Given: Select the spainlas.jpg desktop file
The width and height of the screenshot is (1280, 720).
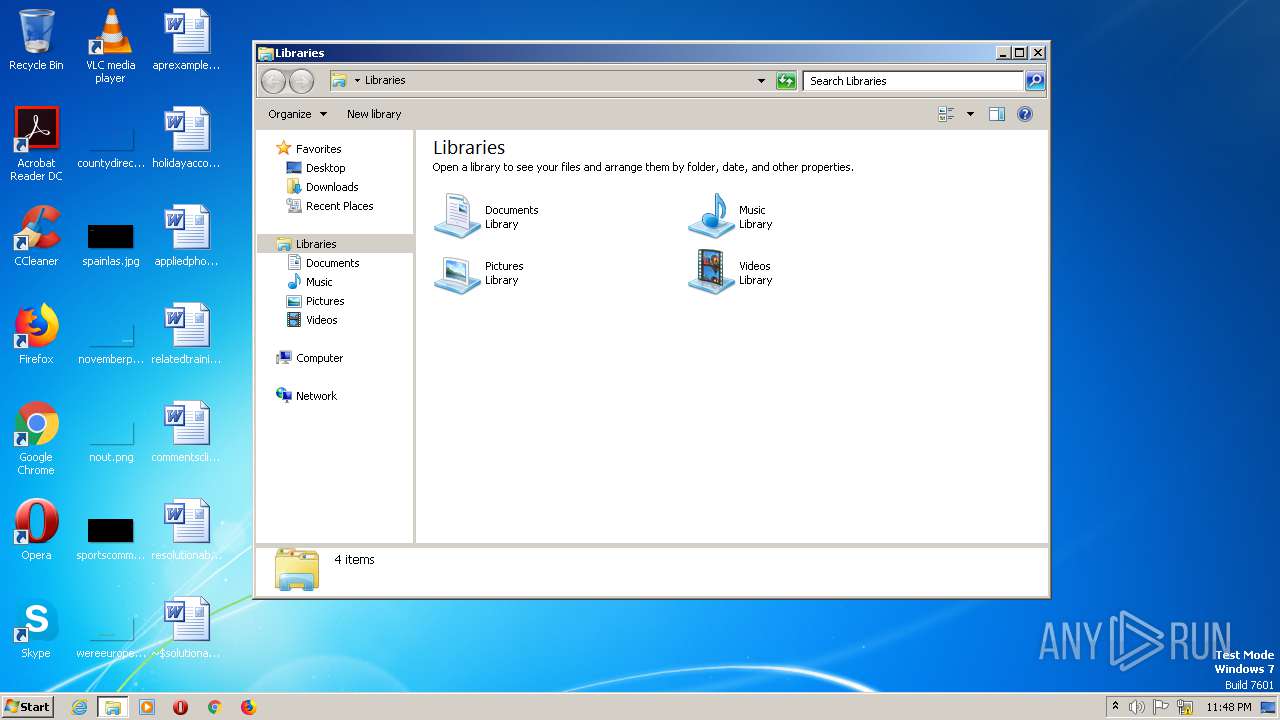Looking at the screenshot, I should point(110,245).
